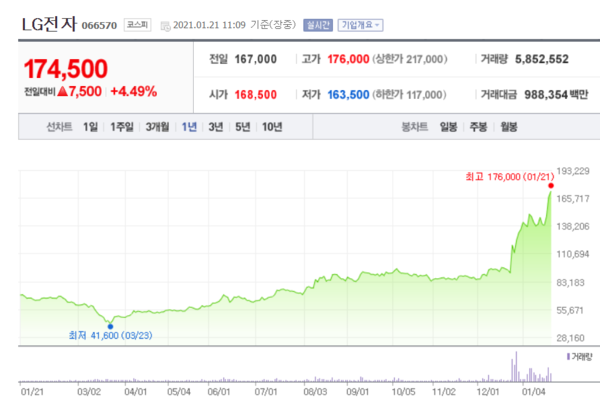Click the 10/05 x-axis date label
This screenshot has width=600, height=408.
coord(403,392)
